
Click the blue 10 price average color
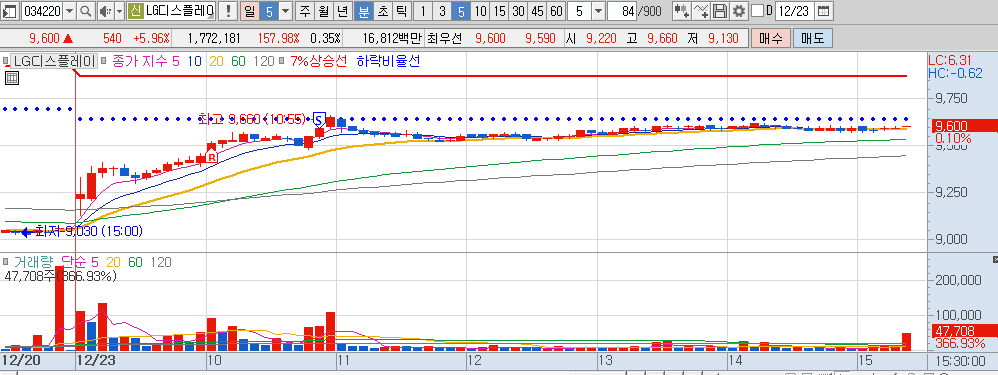194,61
